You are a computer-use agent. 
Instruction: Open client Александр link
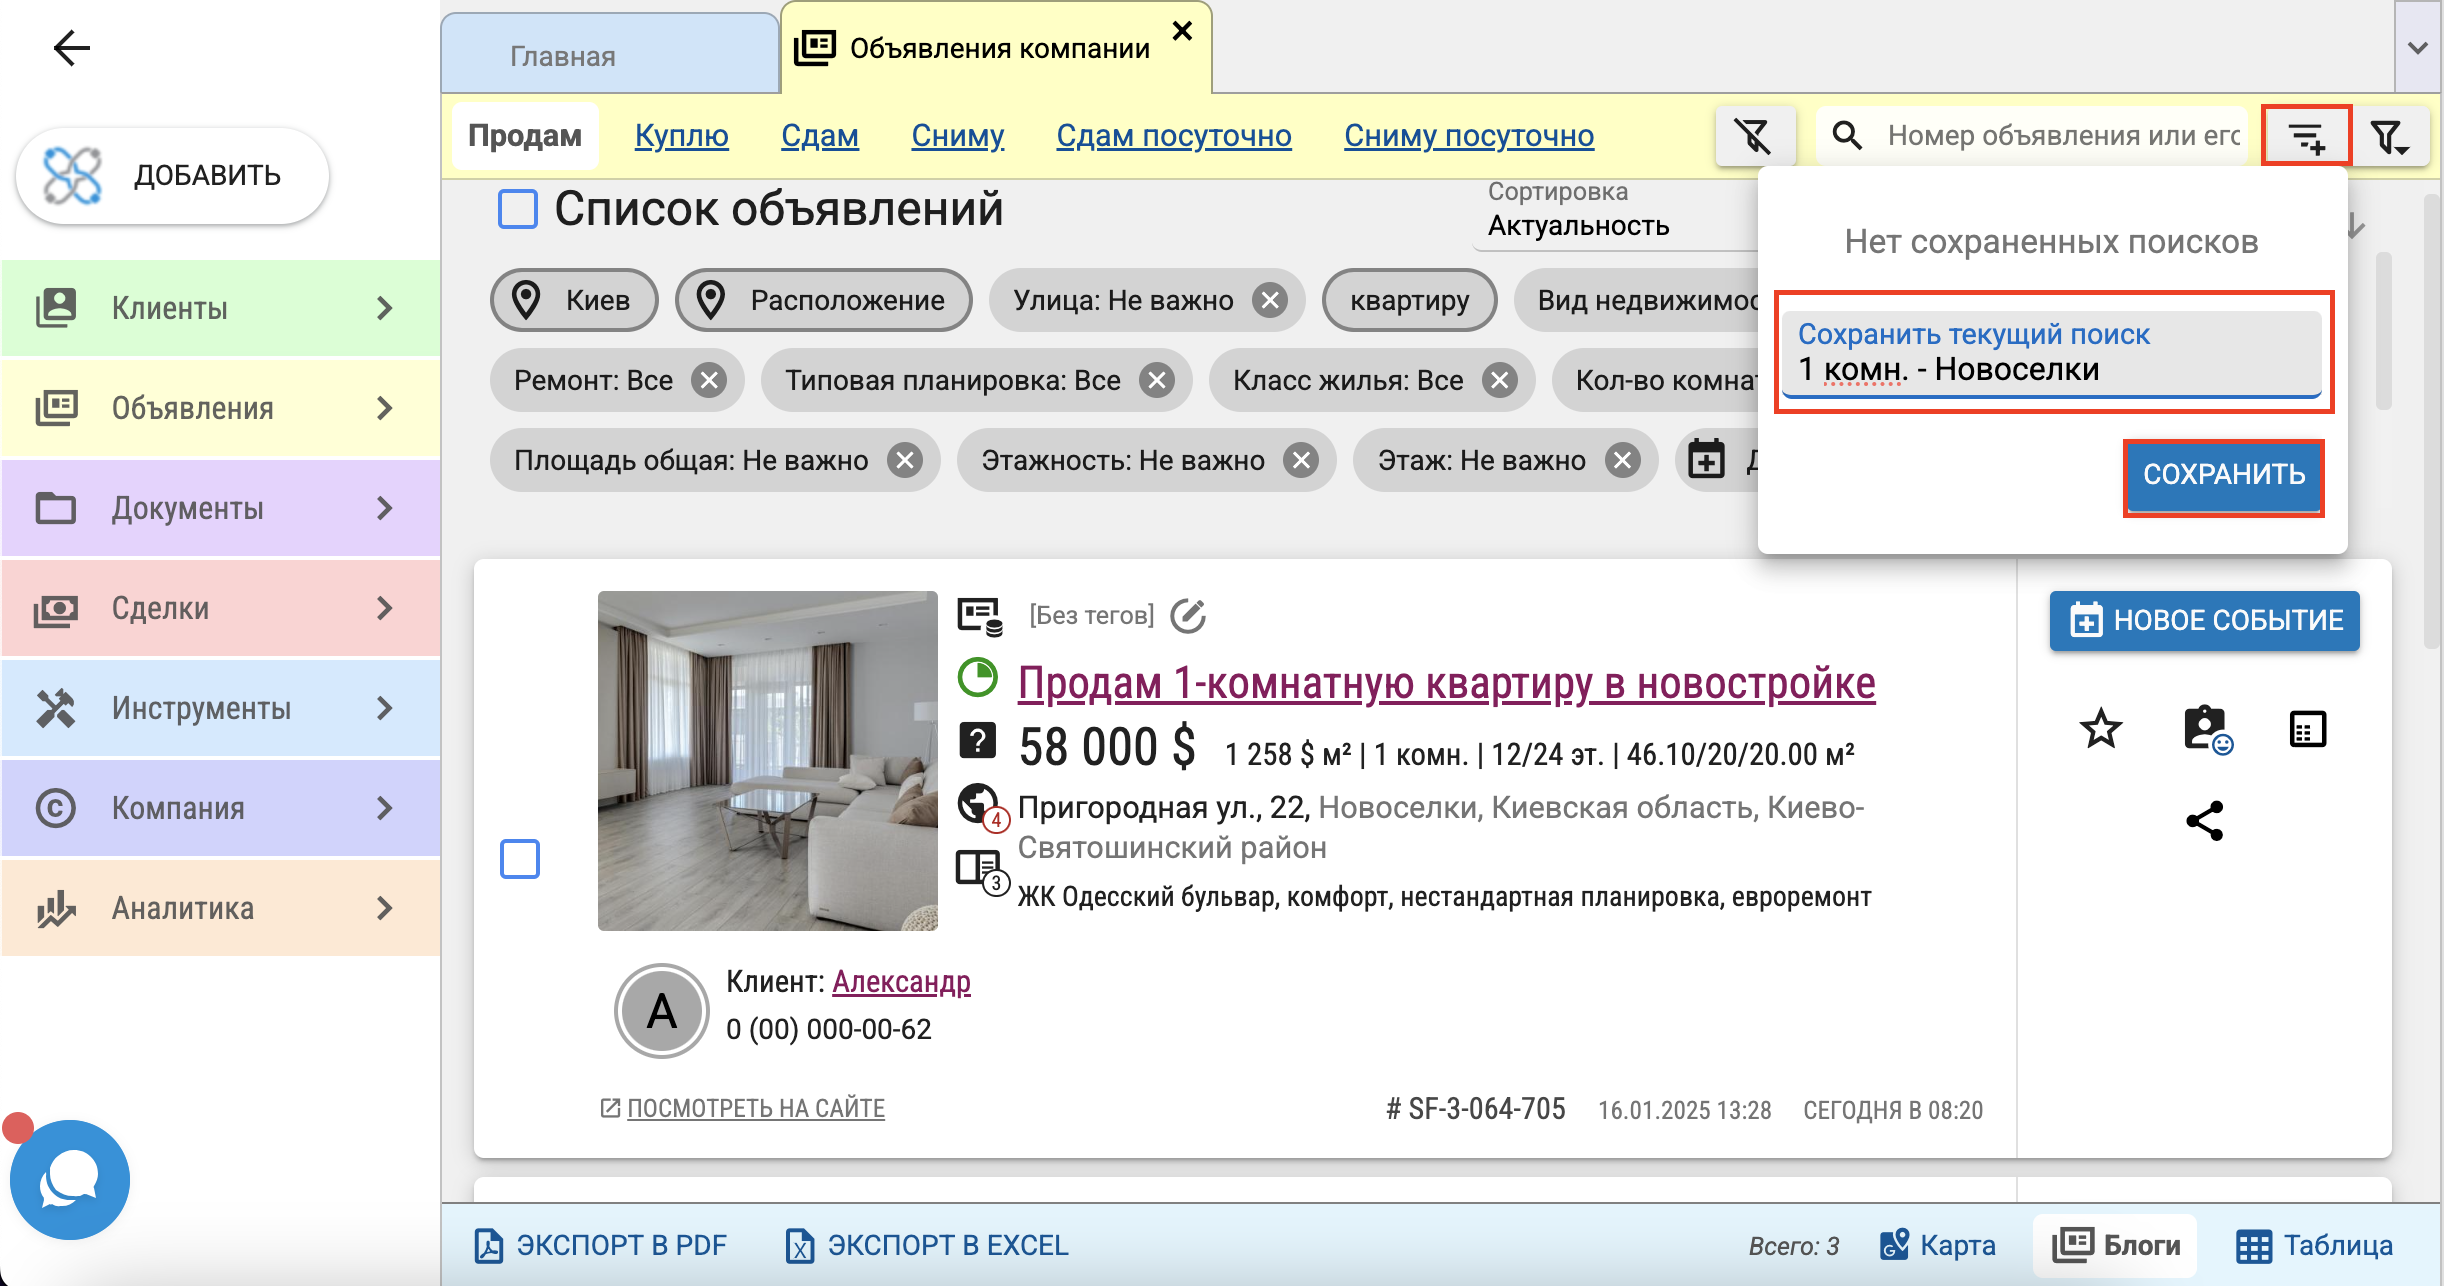[x=901, y=982]
